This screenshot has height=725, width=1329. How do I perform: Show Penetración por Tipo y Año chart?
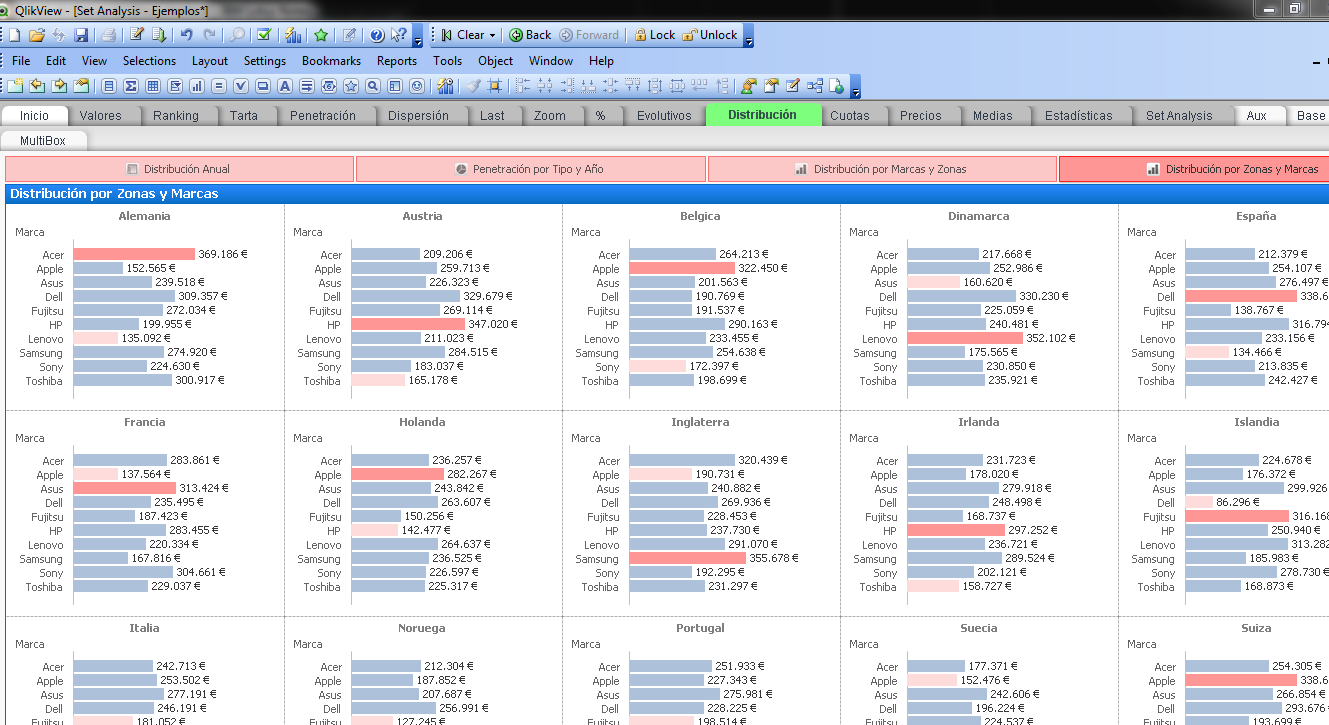click(531, 169)
